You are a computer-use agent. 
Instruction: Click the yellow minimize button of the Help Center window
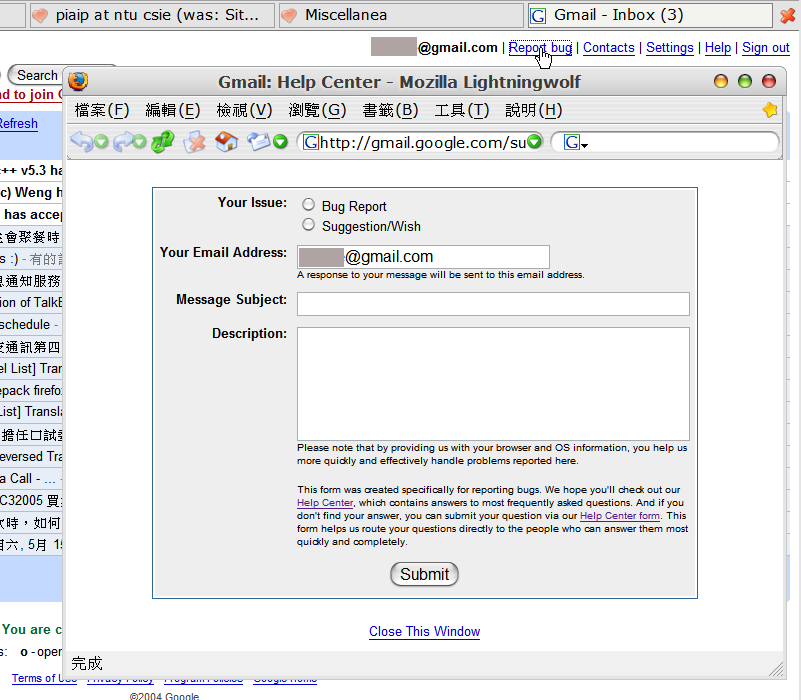click(x=721, y=81)
